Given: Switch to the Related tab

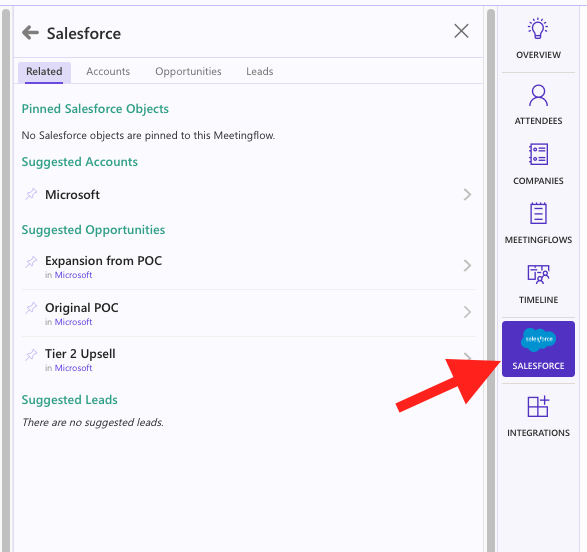Looking at the screenshot, I should point(44,71).
